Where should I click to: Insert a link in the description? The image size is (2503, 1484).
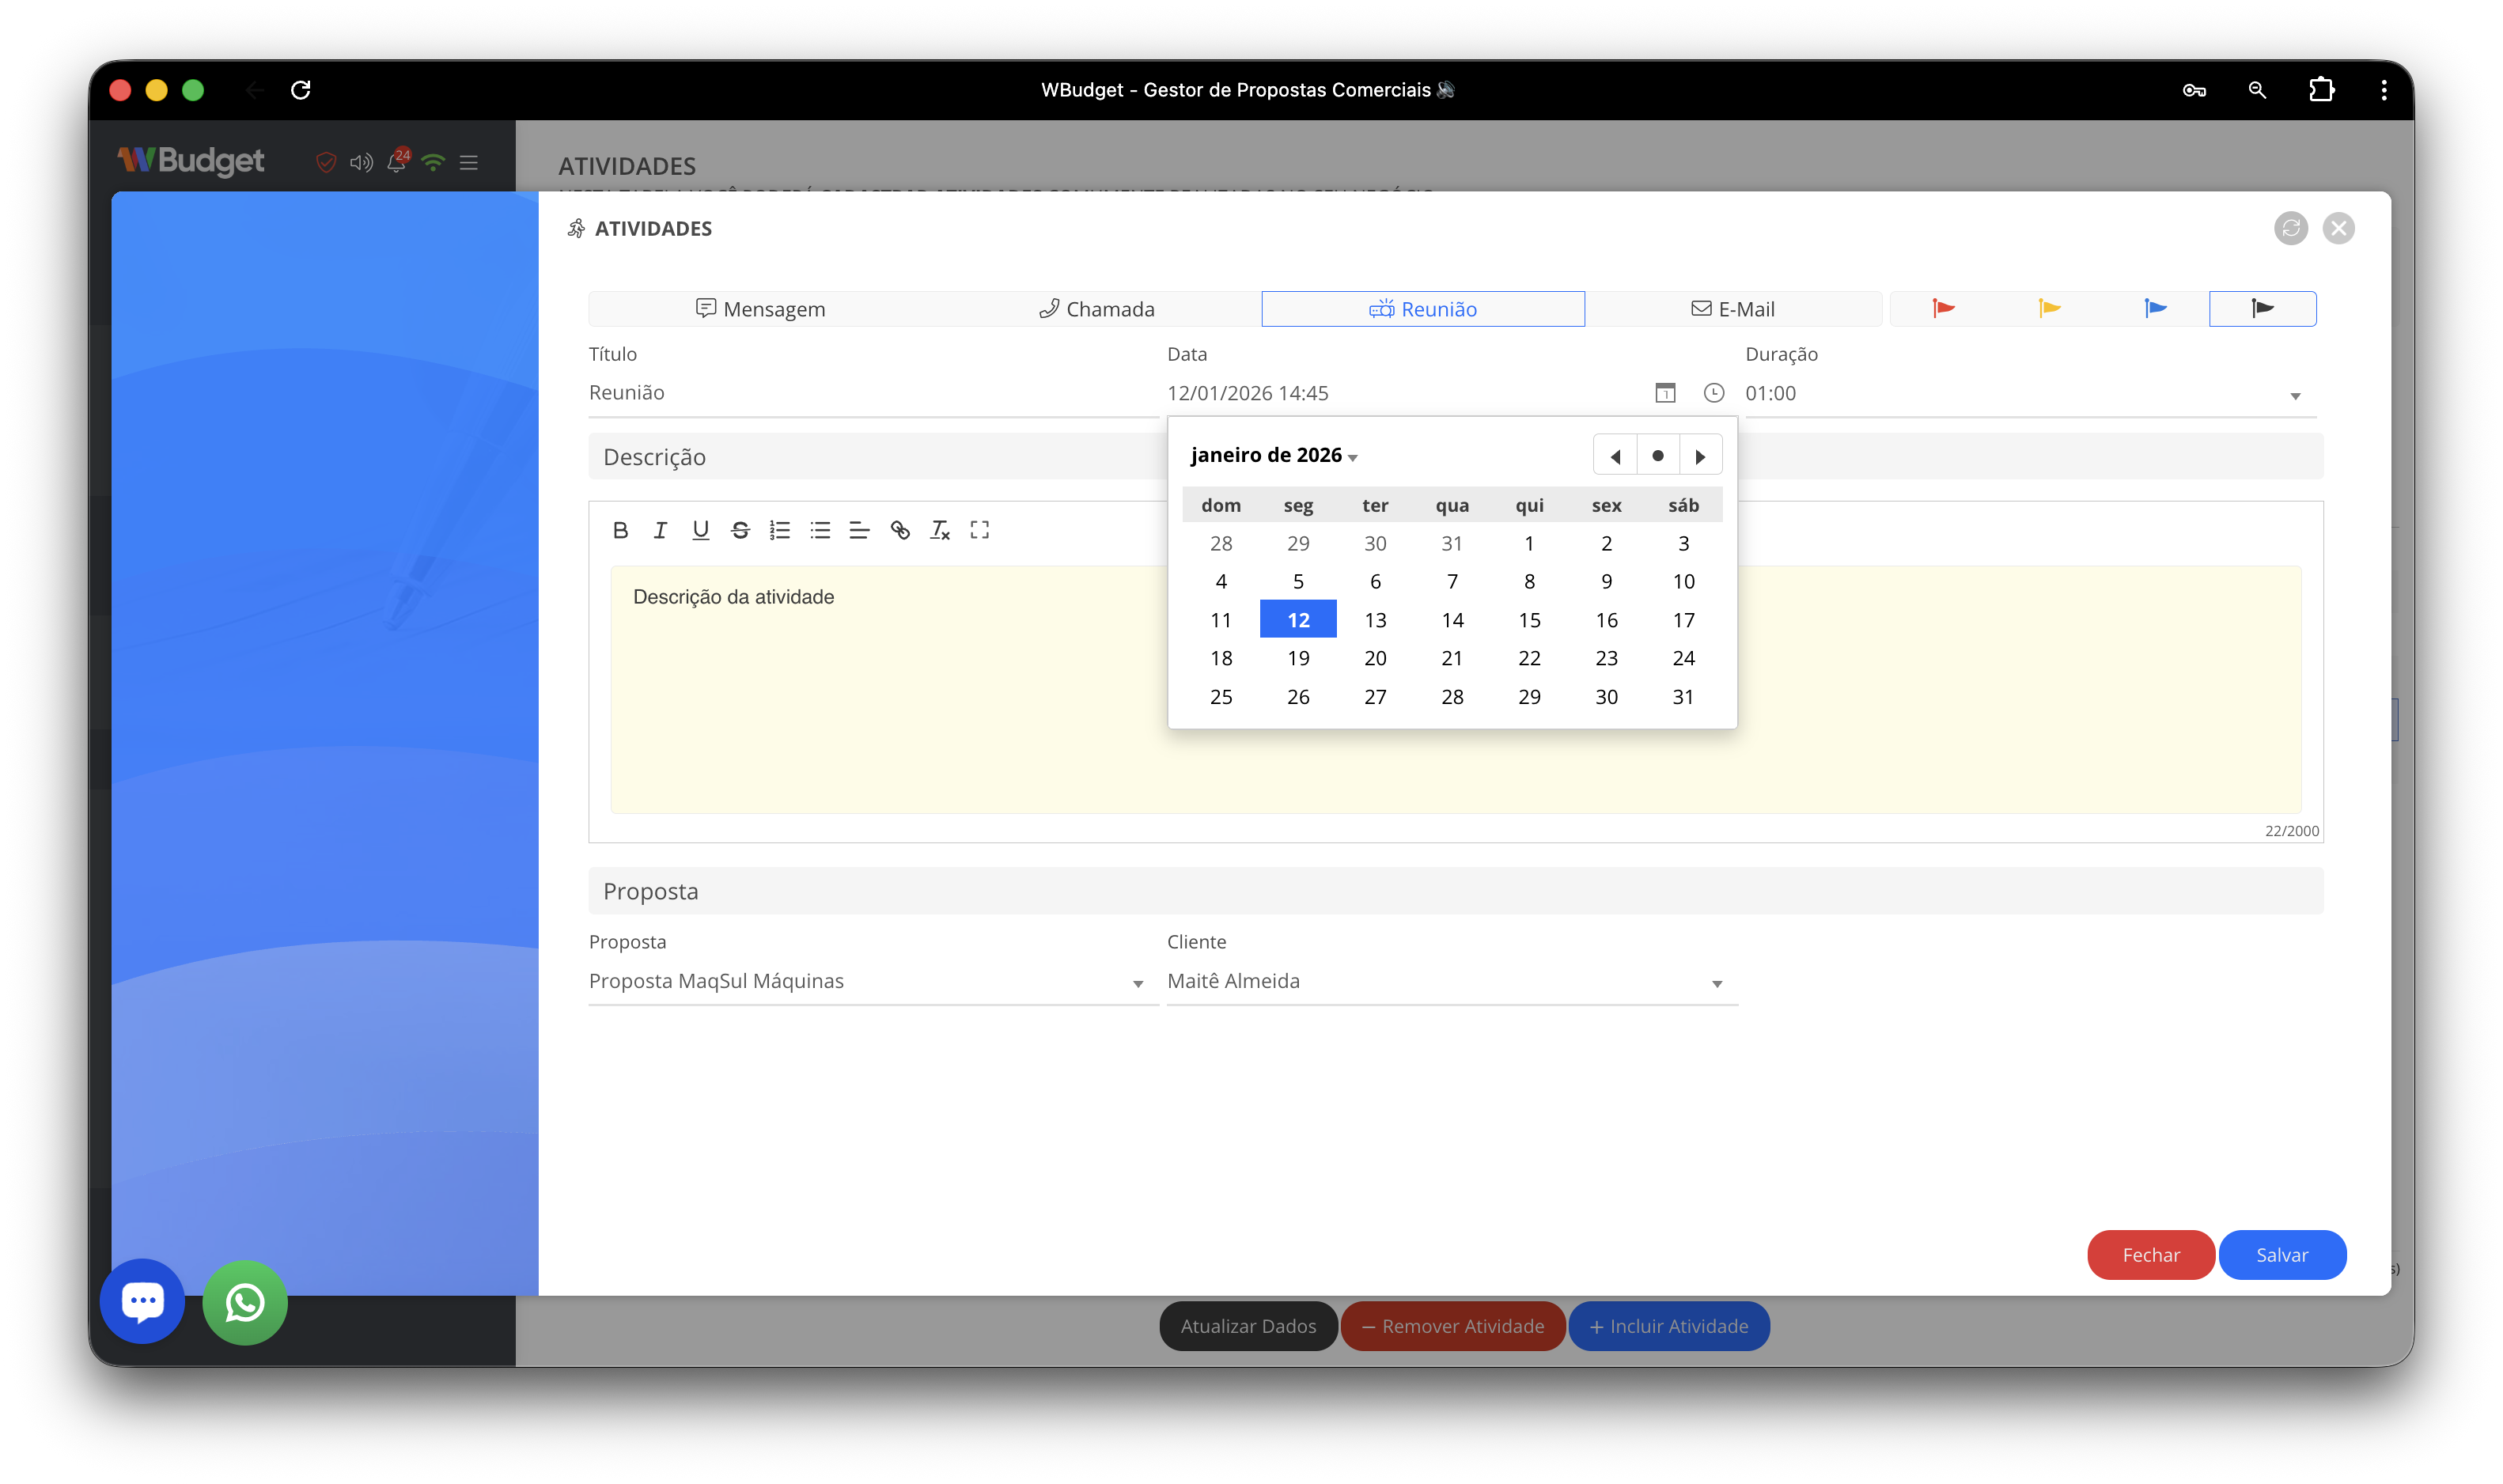tap(900, 530)
